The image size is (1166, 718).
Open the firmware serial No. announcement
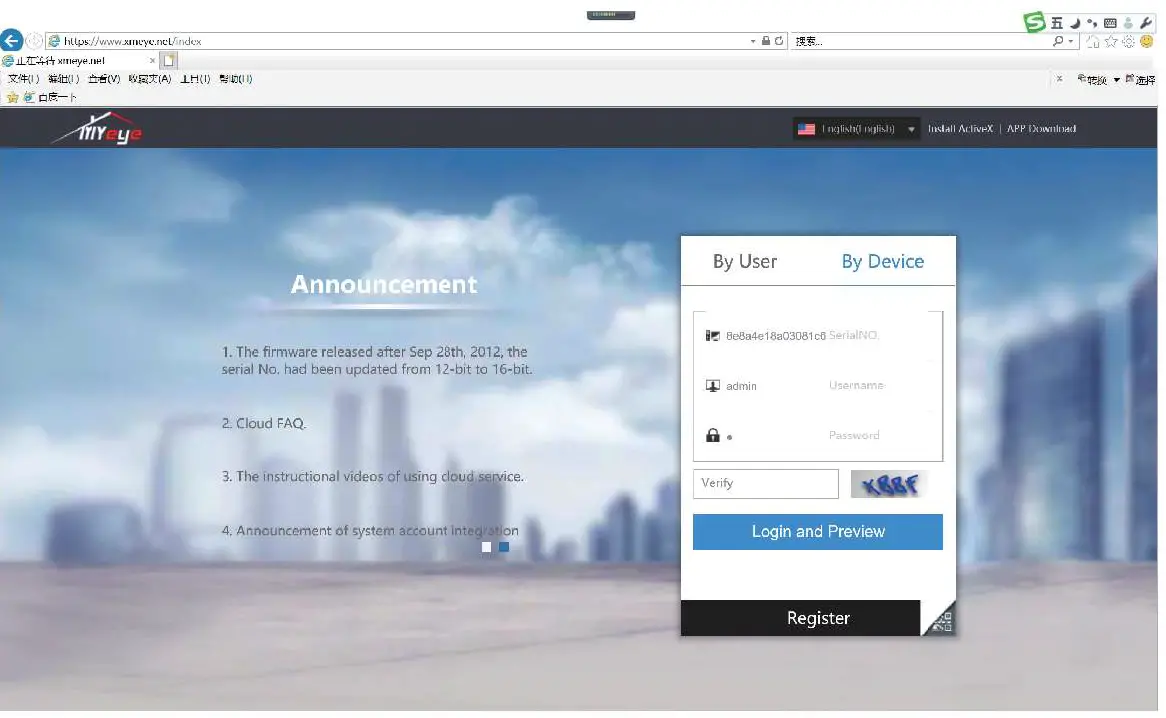click(x=377, y=360)
